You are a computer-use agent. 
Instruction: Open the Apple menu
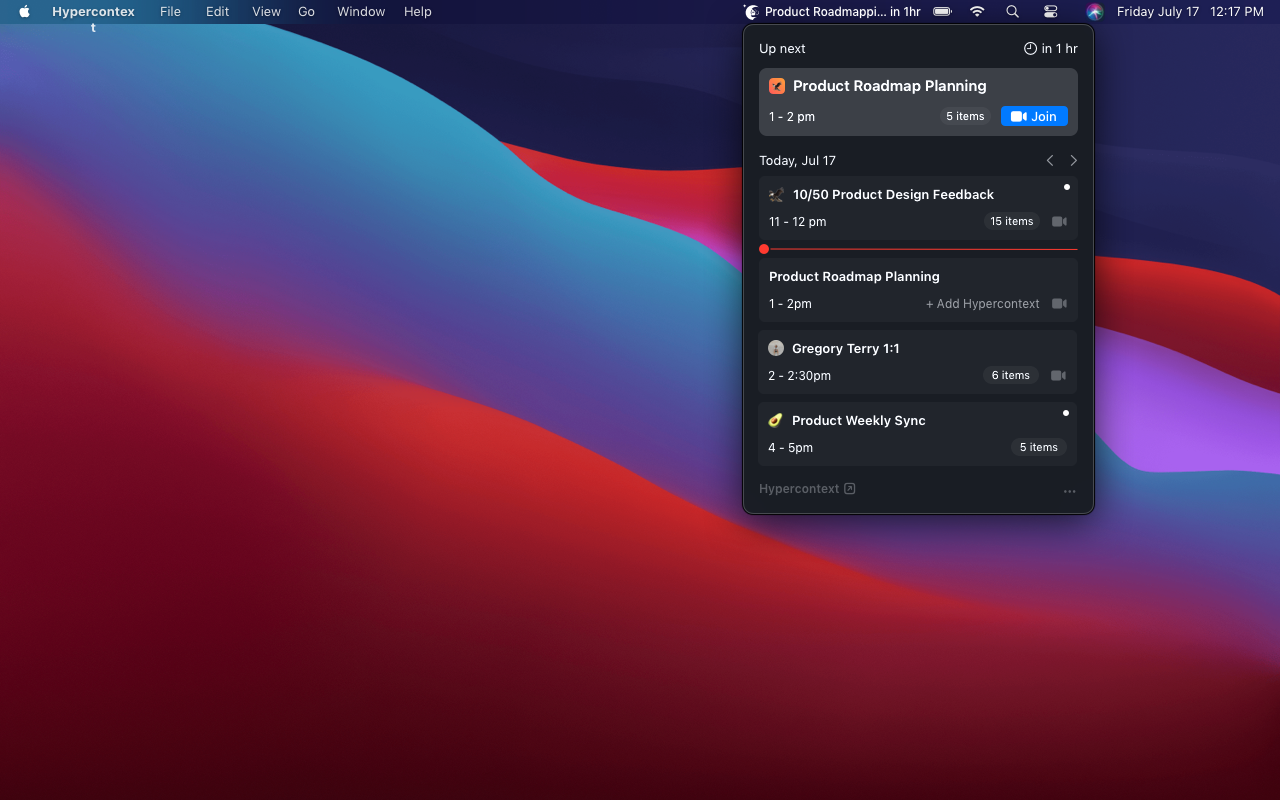pos(24,12)
